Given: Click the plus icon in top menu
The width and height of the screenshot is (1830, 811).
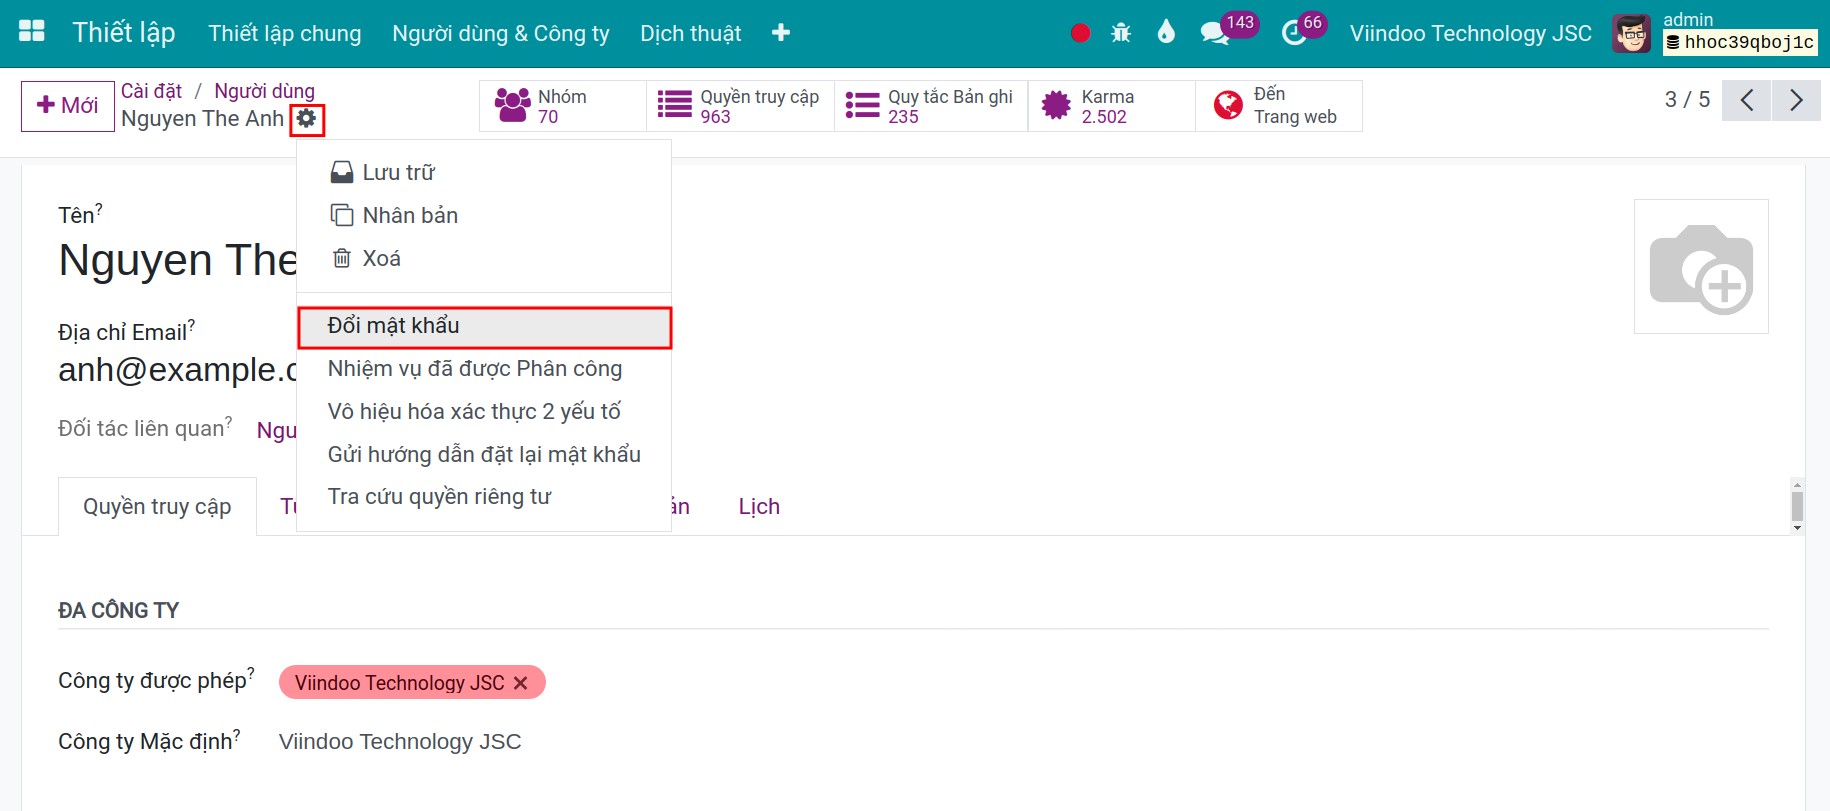Looking at the screenshot, I should click(x=781, y=33).
